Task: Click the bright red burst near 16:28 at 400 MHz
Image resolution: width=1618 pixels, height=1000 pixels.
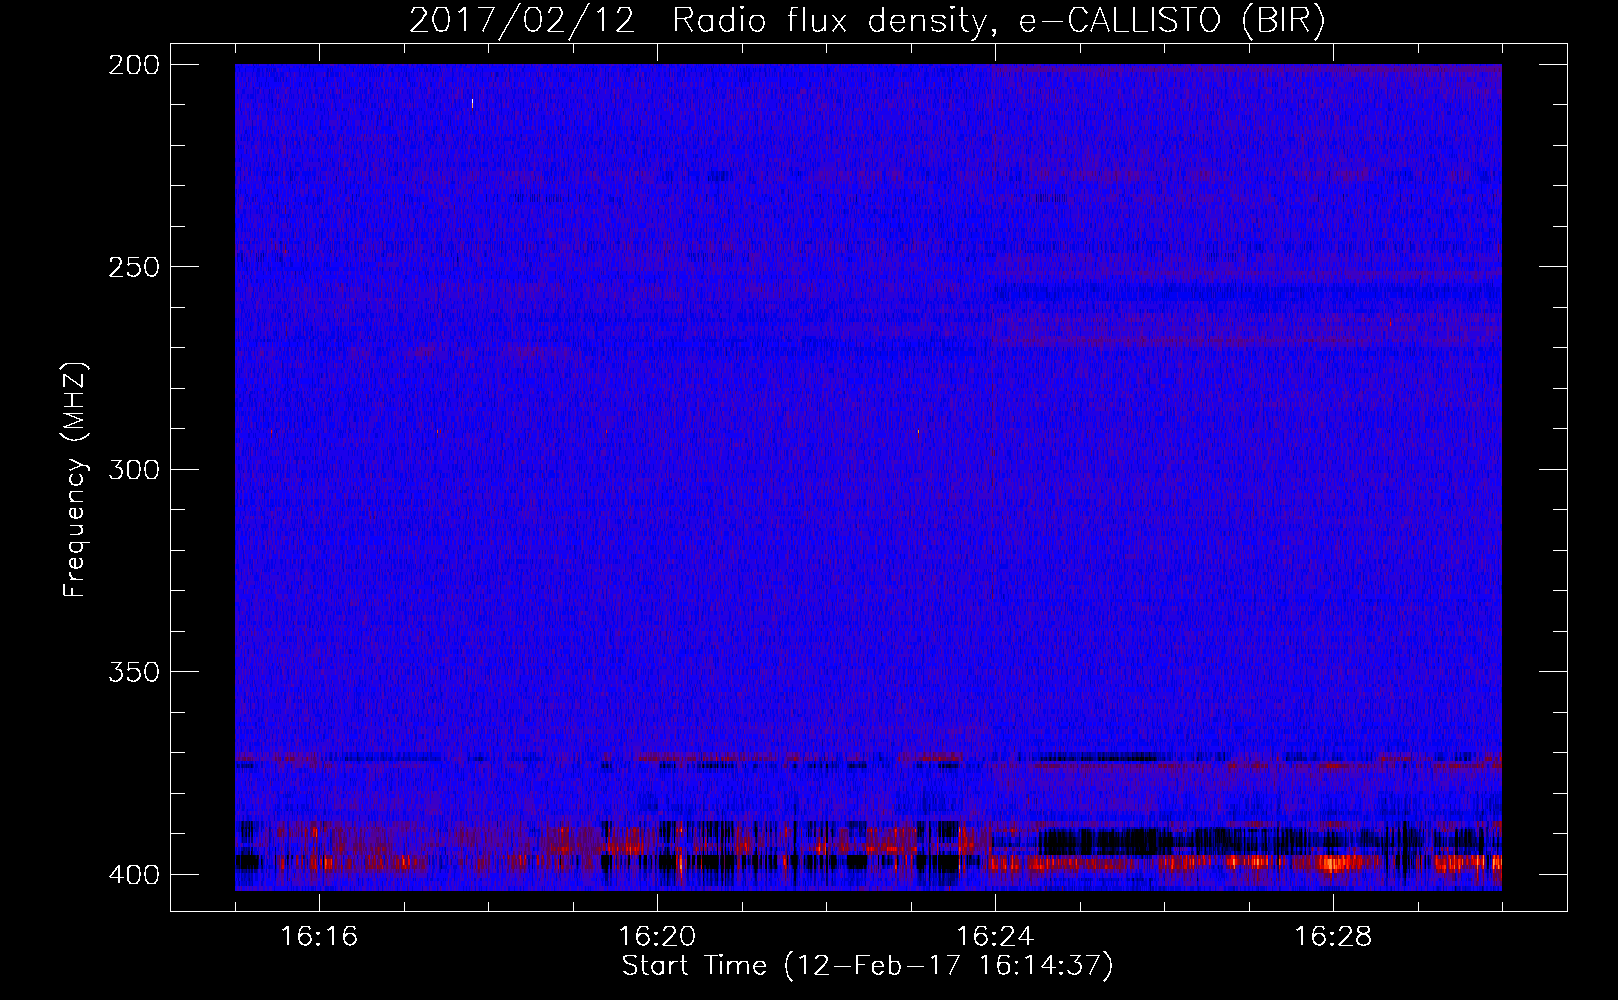Action: click(1336, 862)
